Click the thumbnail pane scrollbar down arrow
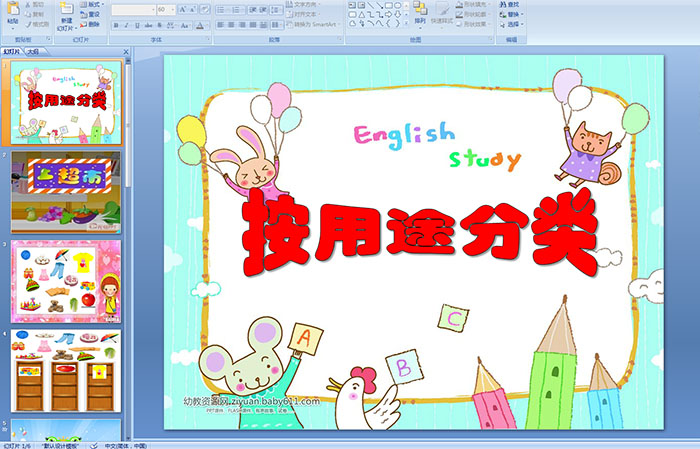 (128, 438)
